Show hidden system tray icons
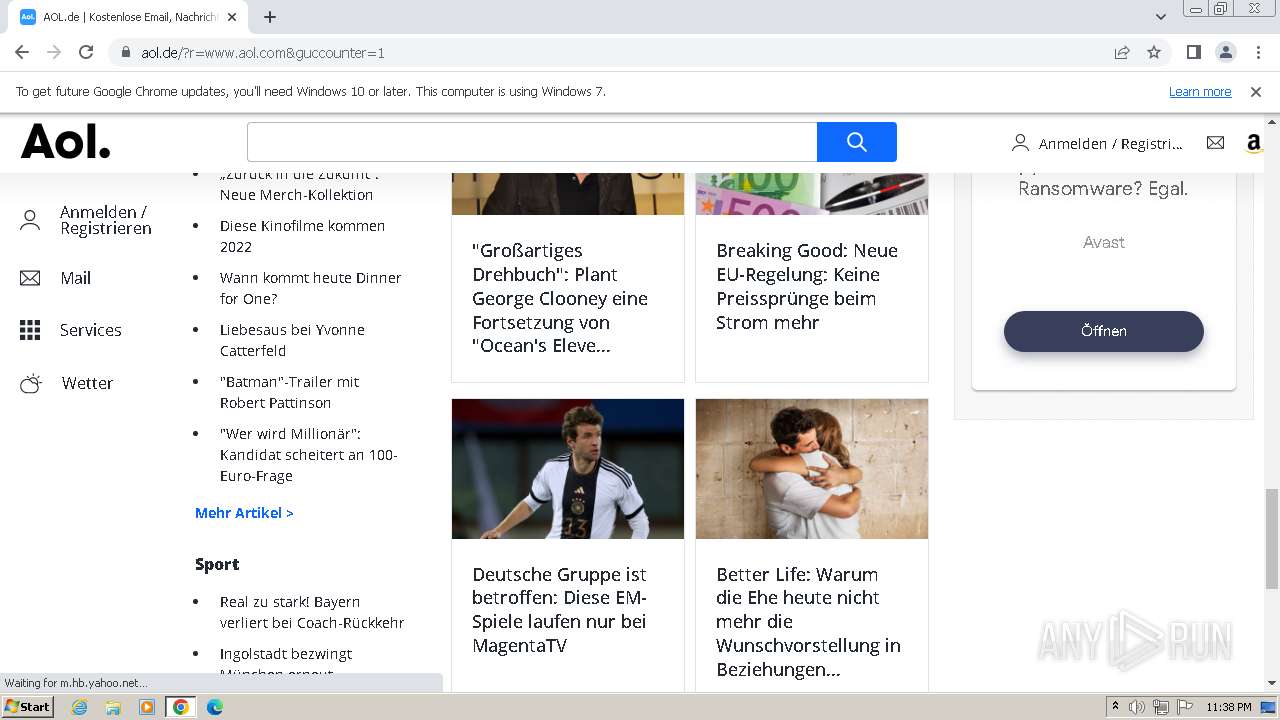The height and width of the screenshot is (720, 1280). point(1115,707)
